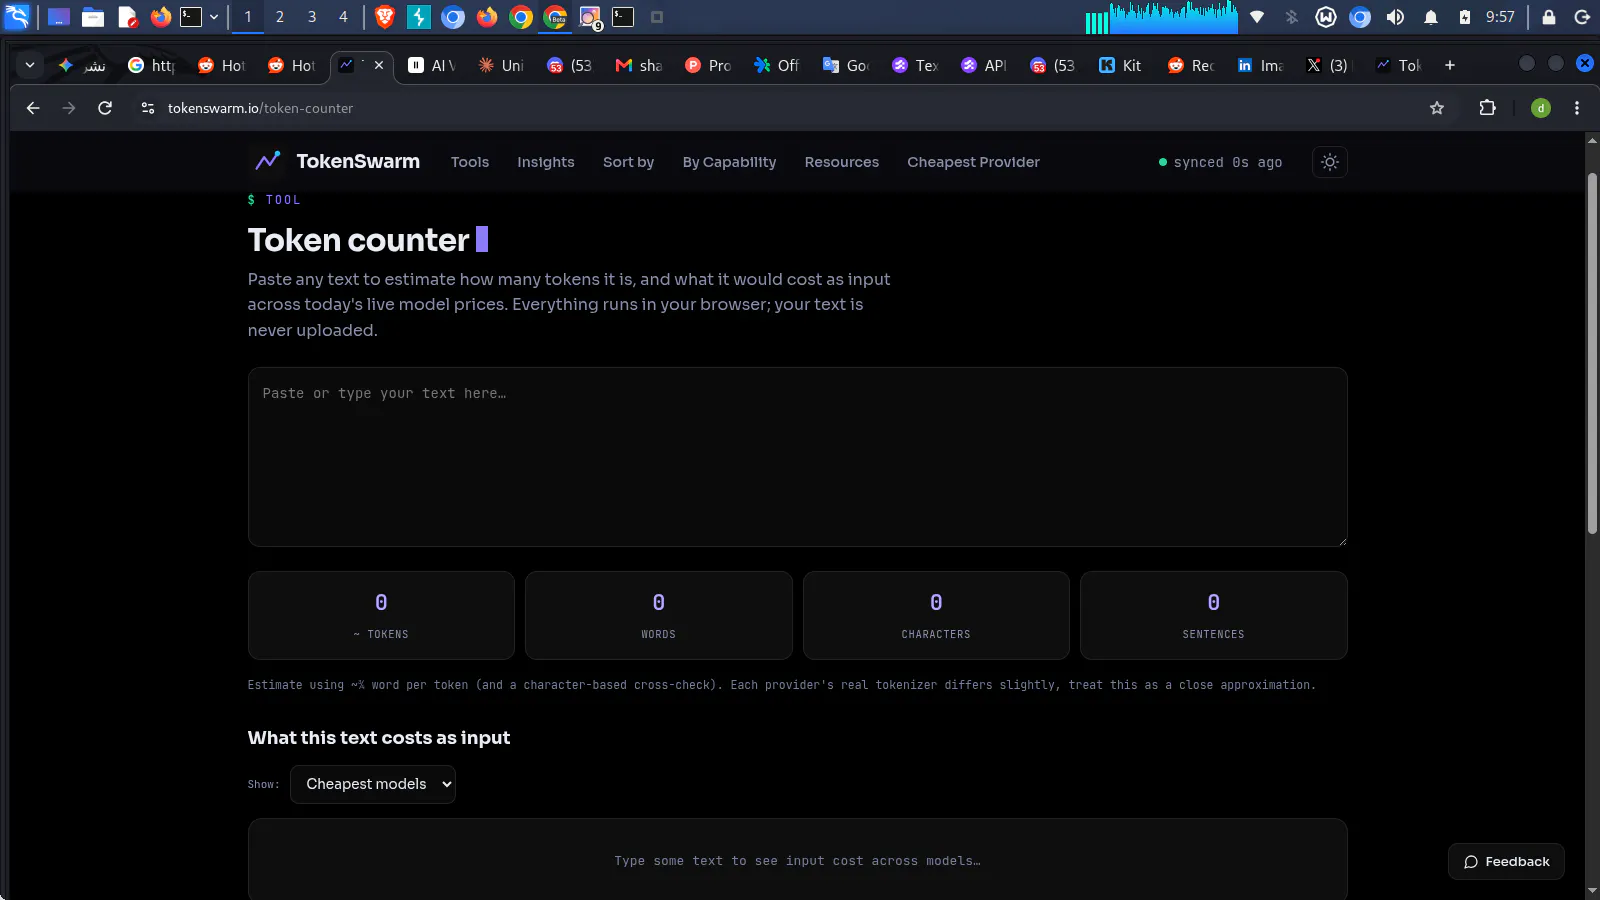Screen dimensions: 1600x900
Task: Open the Kali applications menu icon
Action: click(17, 17)
